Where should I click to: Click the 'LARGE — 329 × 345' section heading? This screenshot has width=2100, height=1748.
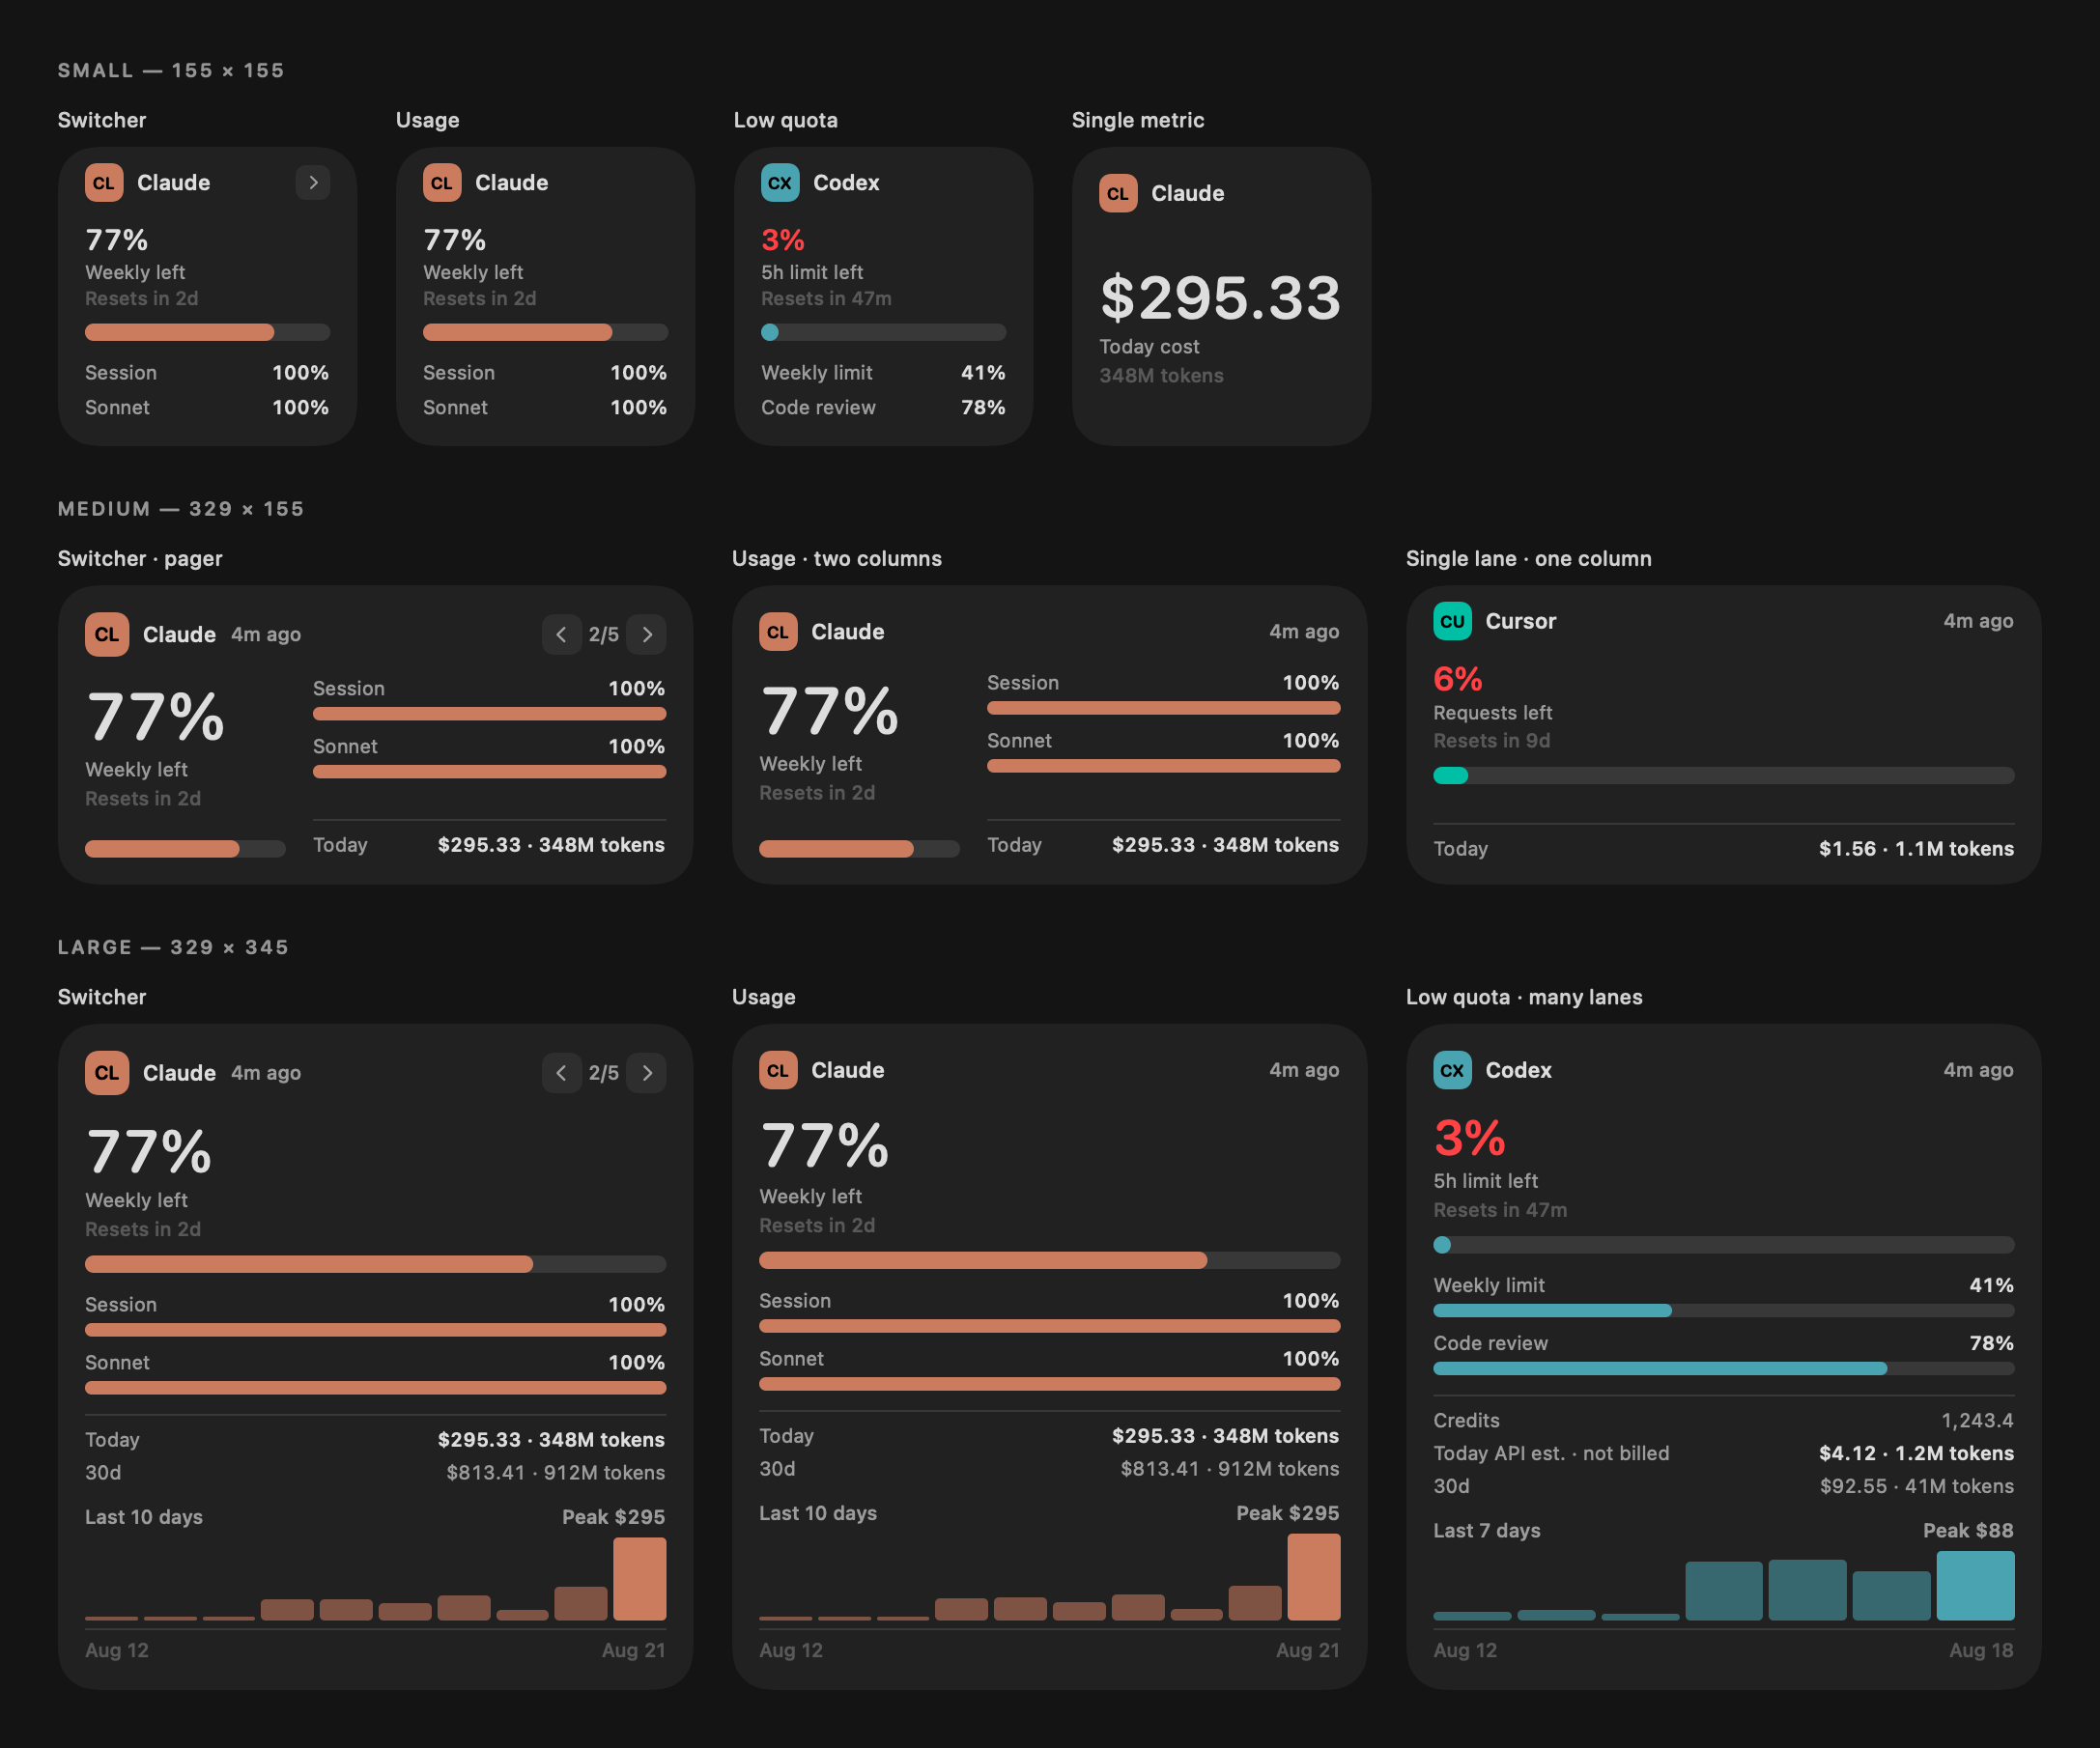coord(173,947)
